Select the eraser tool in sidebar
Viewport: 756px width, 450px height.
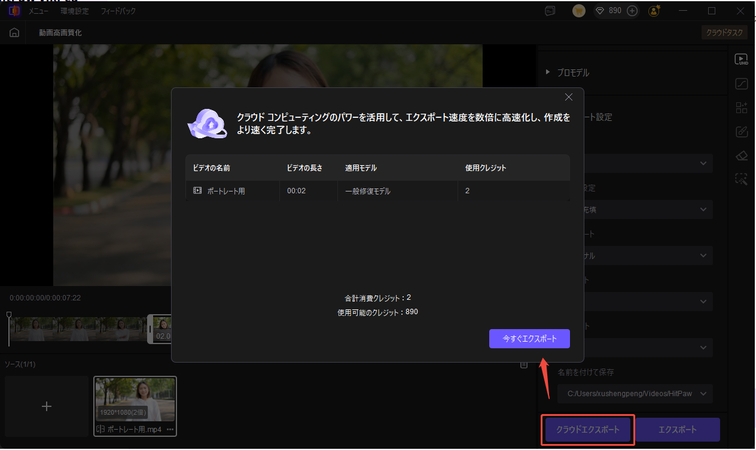pos(741,155)
